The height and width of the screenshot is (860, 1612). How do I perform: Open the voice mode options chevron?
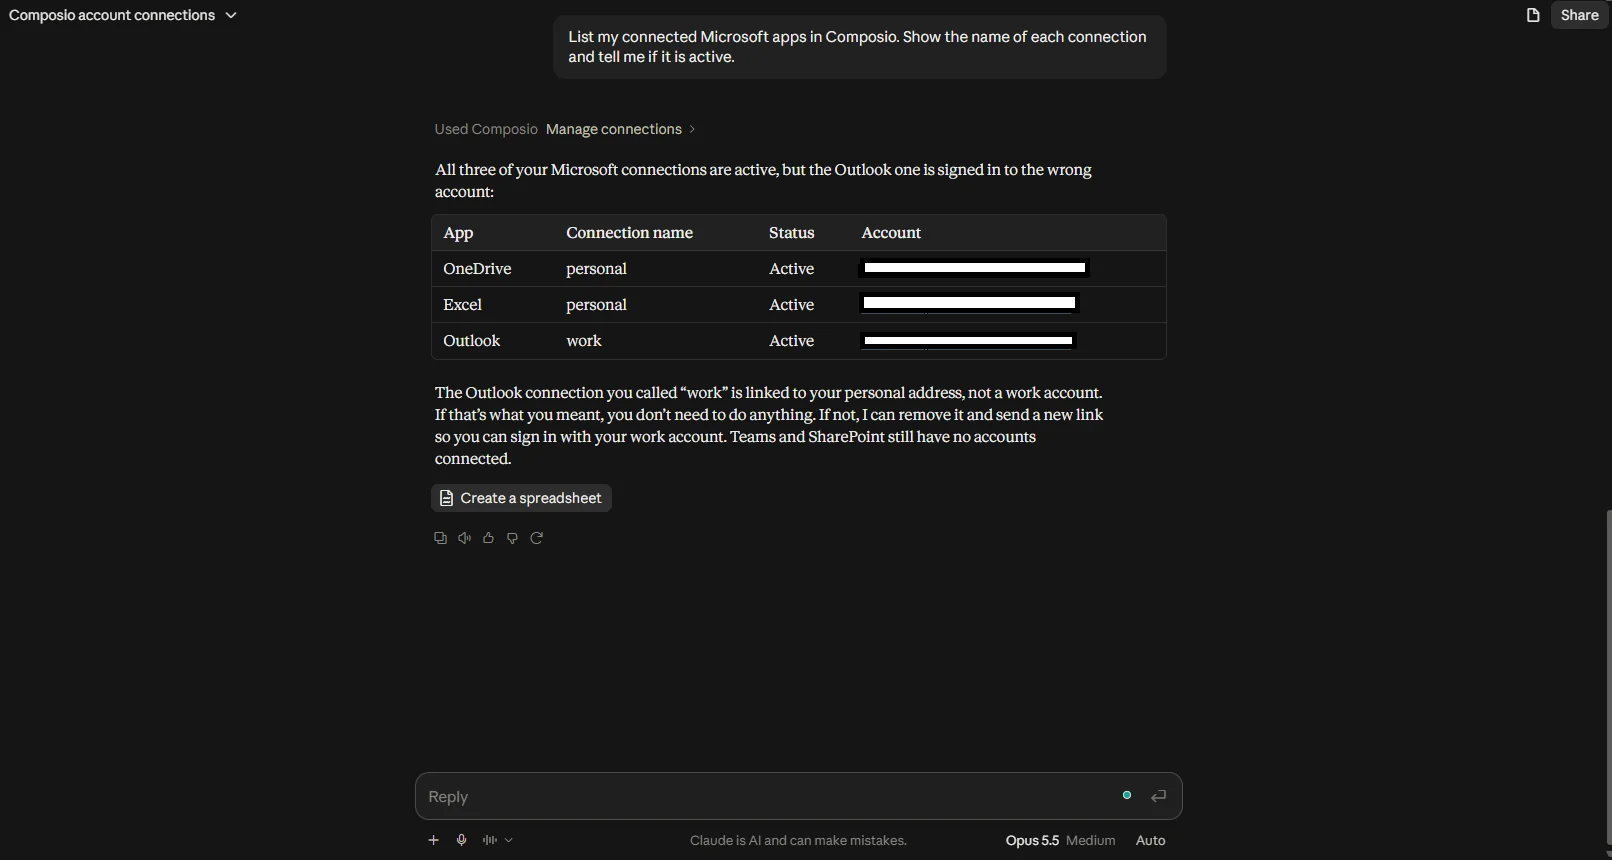click(x=509, y=840)
